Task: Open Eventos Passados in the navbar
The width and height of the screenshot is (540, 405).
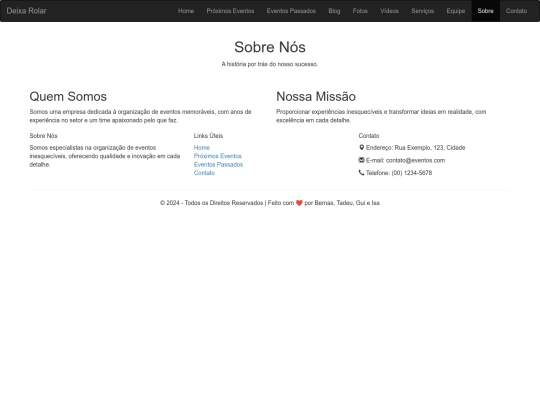Action: click(291, 11)
